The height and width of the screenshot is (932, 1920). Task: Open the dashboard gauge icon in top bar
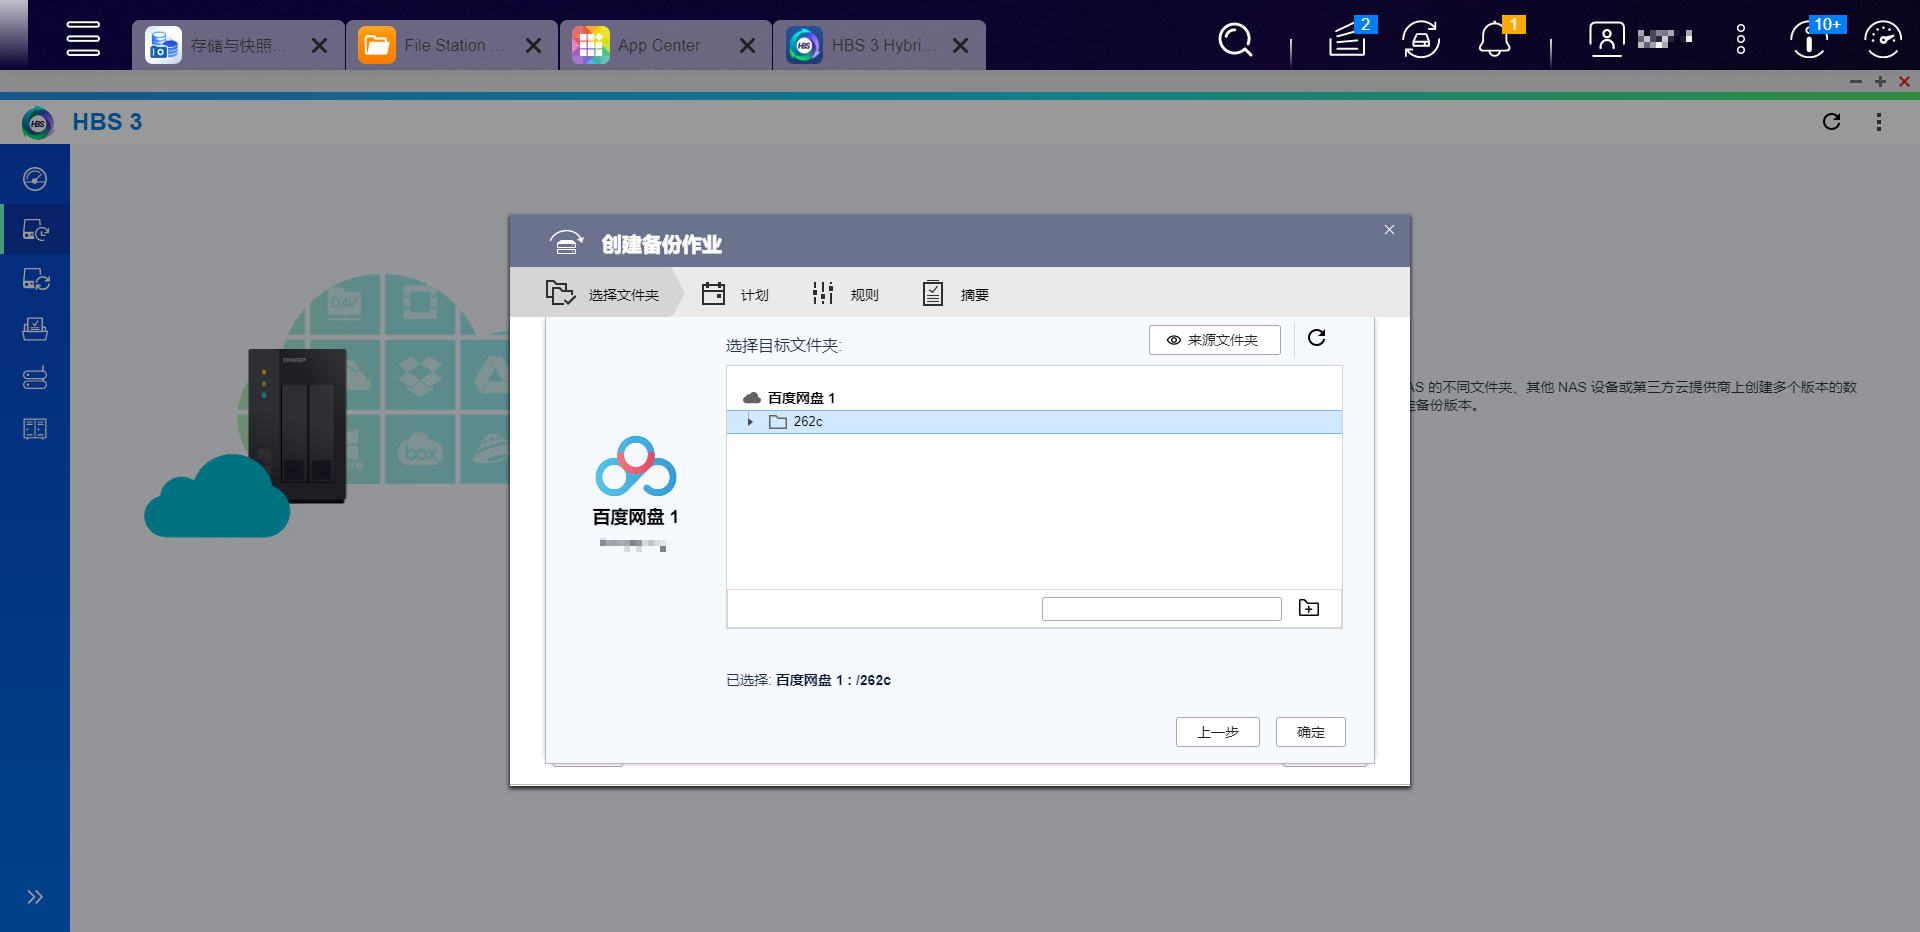click(x=1883, y=40)
